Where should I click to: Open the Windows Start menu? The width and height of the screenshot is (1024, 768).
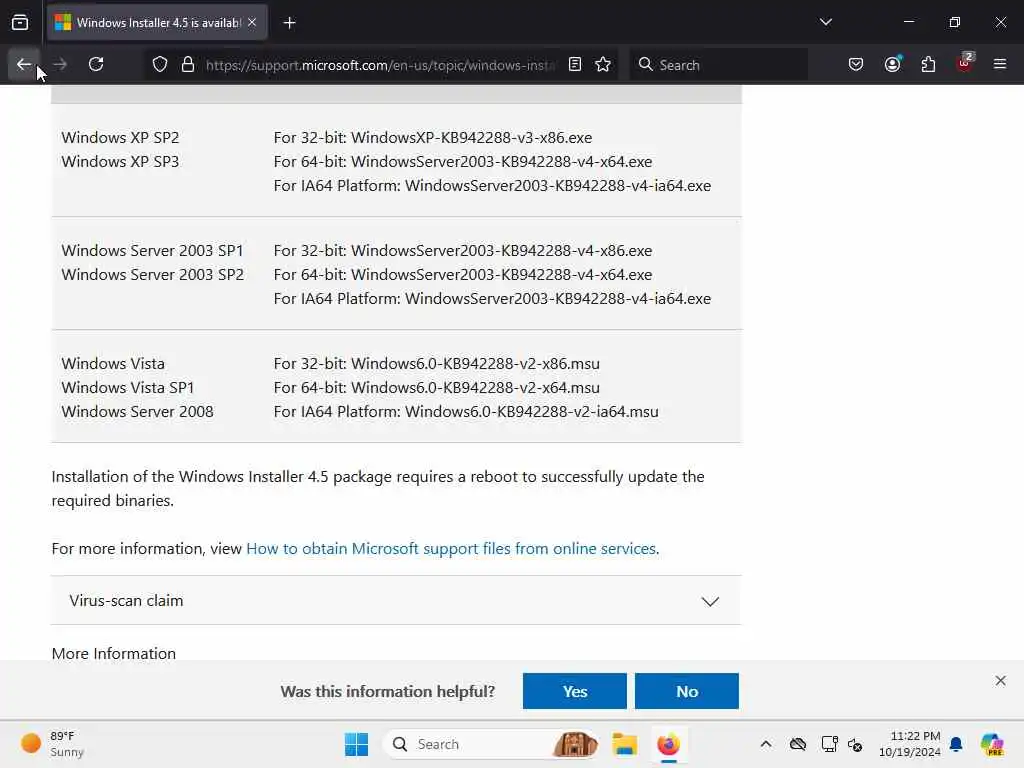(x=357, y=744)
